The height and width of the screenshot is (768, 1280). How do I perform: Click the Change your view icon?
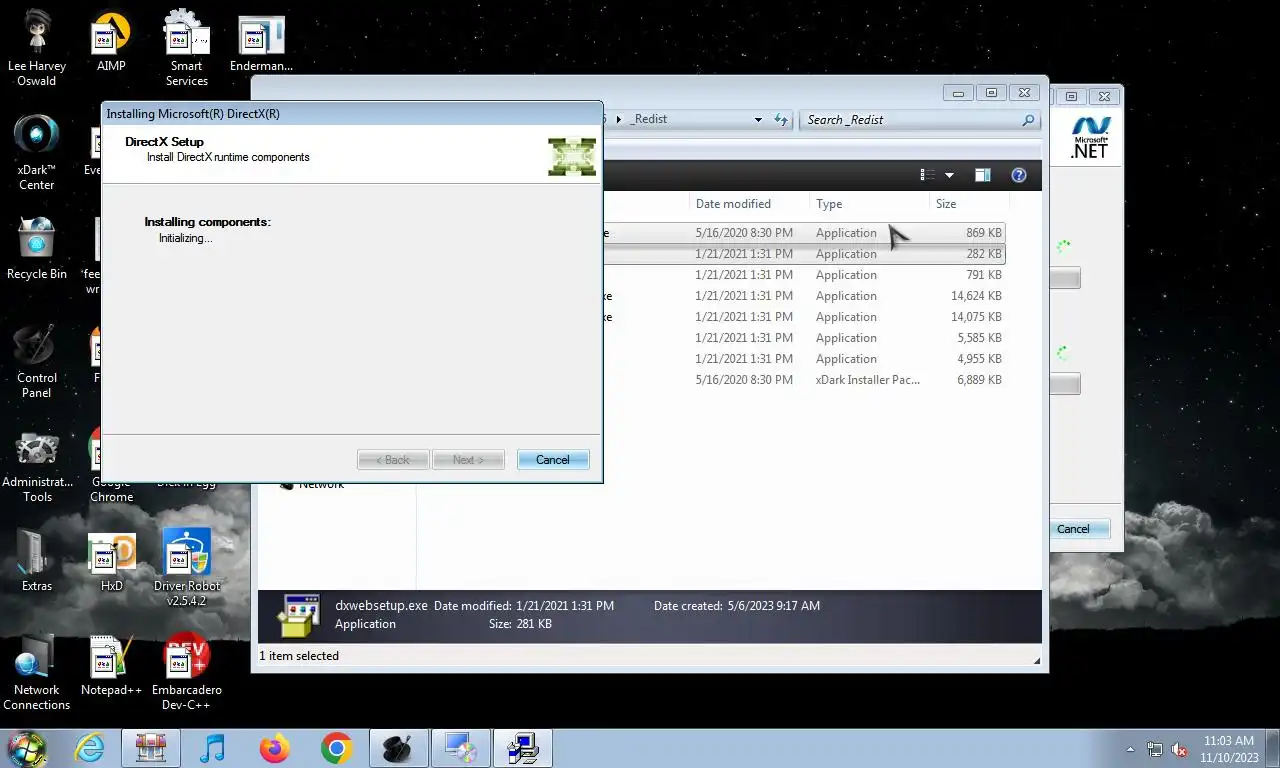pos(927,175)
